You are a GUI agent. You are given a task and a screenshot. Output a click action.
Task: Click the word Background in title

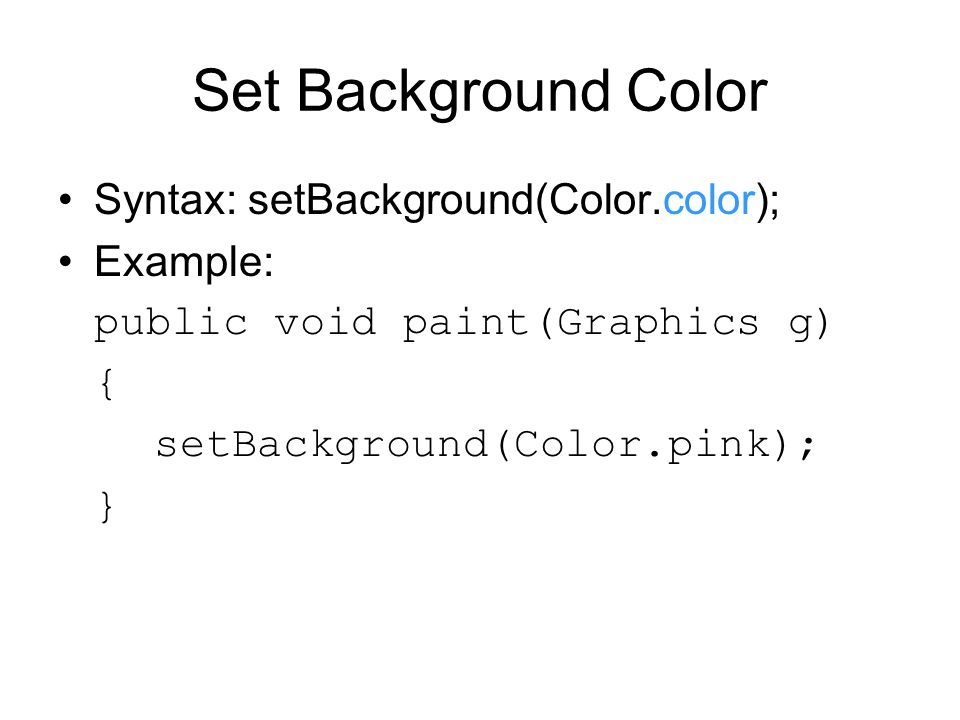click(x=454, y=93)
